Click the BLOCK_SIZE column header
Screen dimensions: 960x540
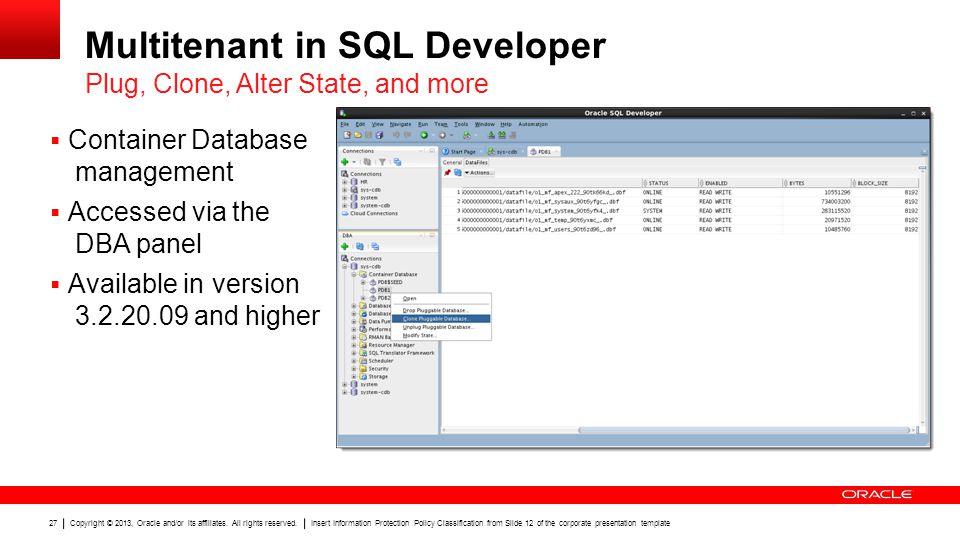tap(886, 183)
